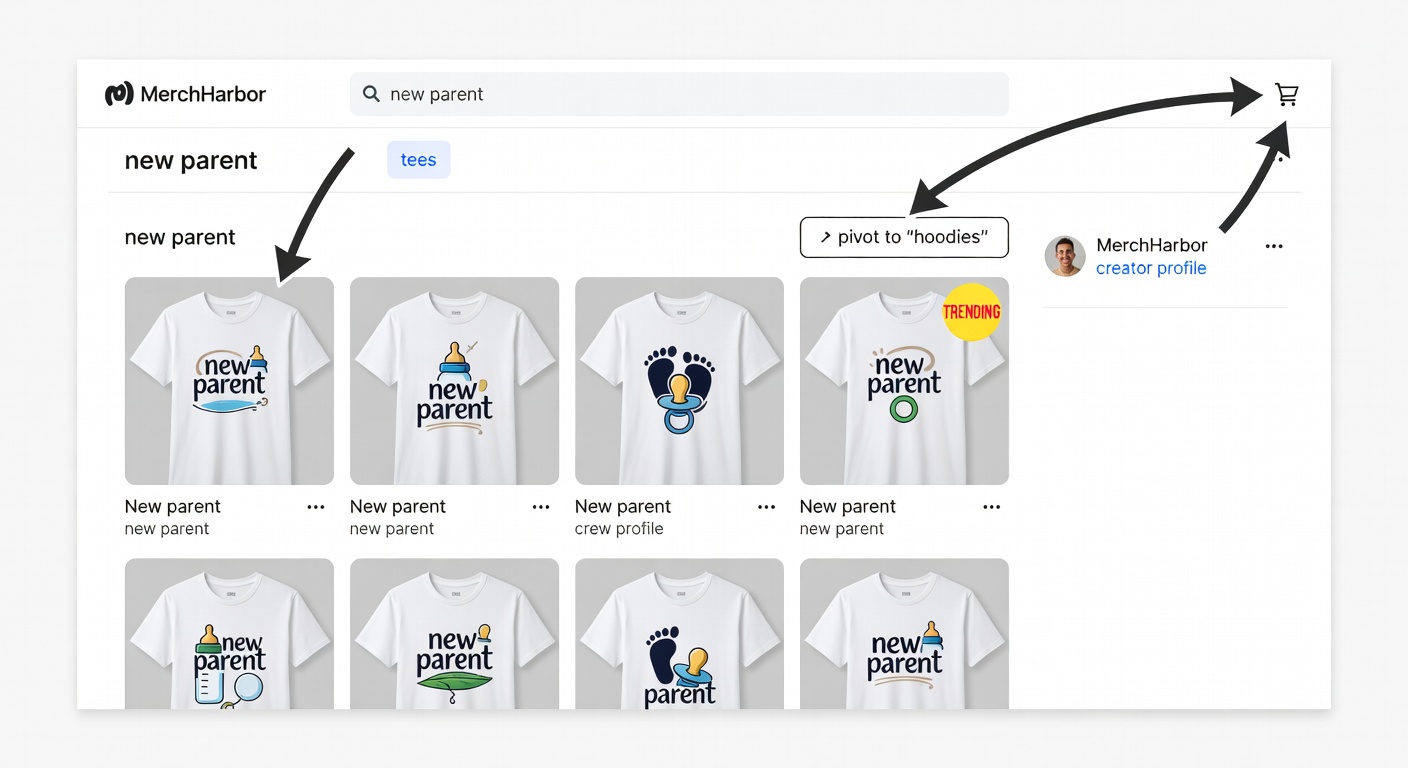Open the tee with bottle and magnifier
The width and height of the screenshot is (1408, 768).
(229, 634)
